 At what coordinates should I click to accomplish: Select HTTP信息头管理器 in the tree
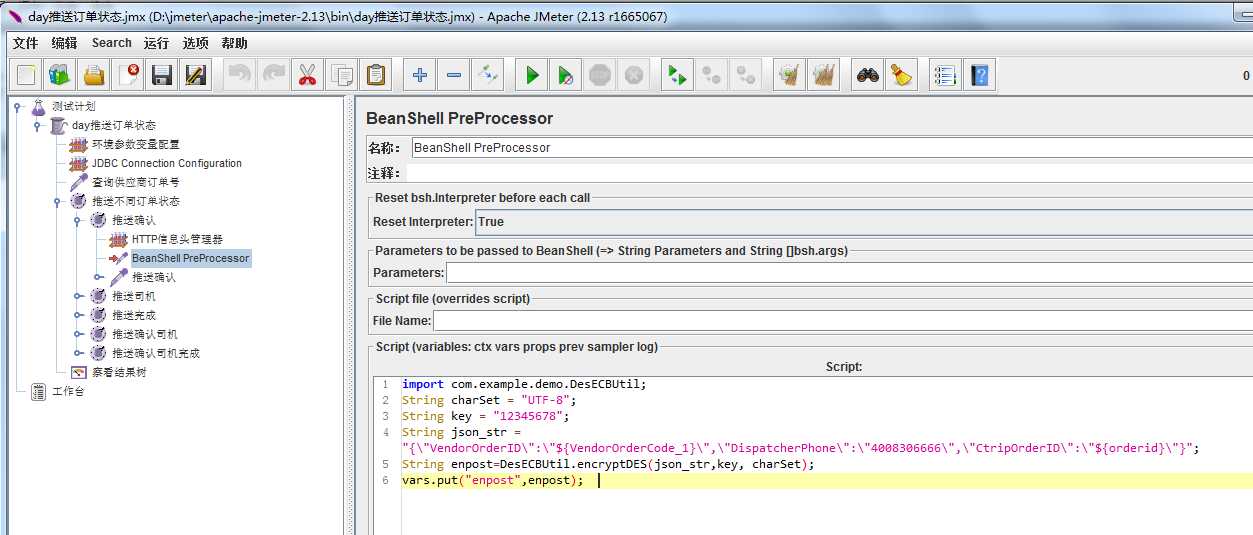(177, 239)
